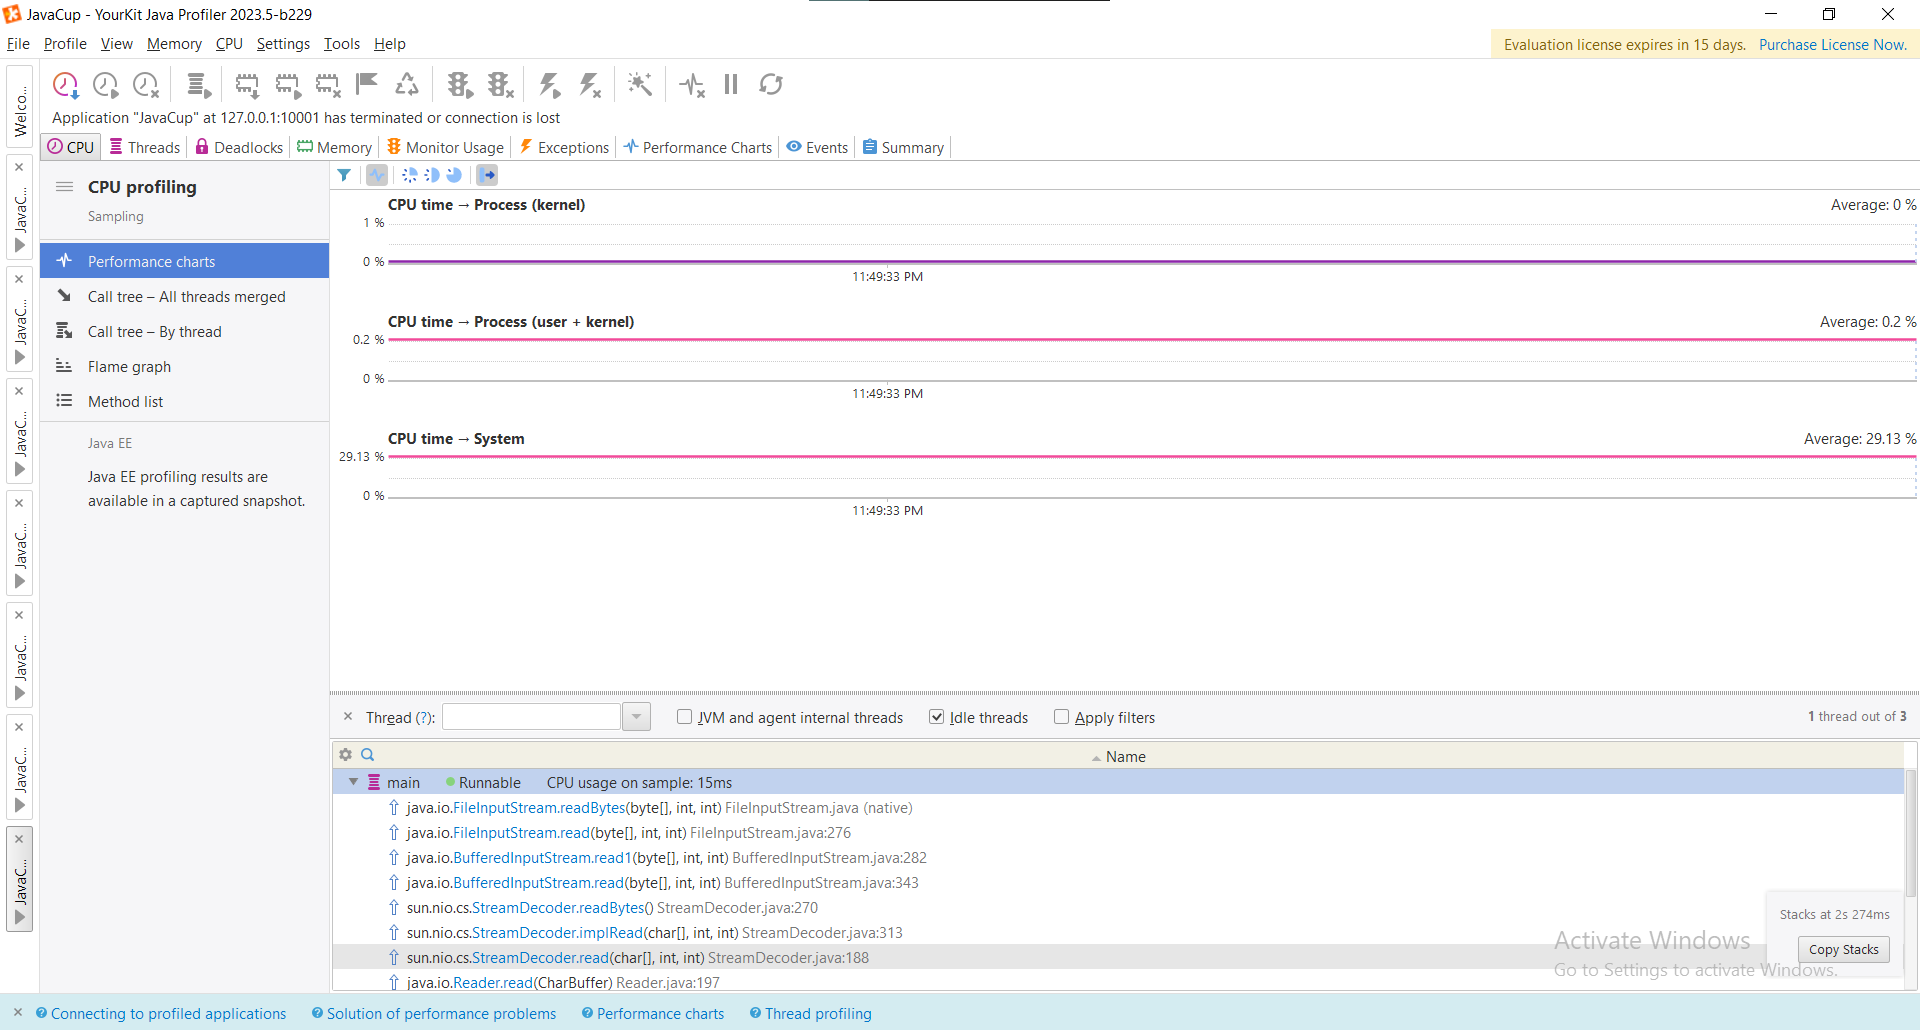
Task: Collapse the main thread stack trace
Action: tap(354, 782)
